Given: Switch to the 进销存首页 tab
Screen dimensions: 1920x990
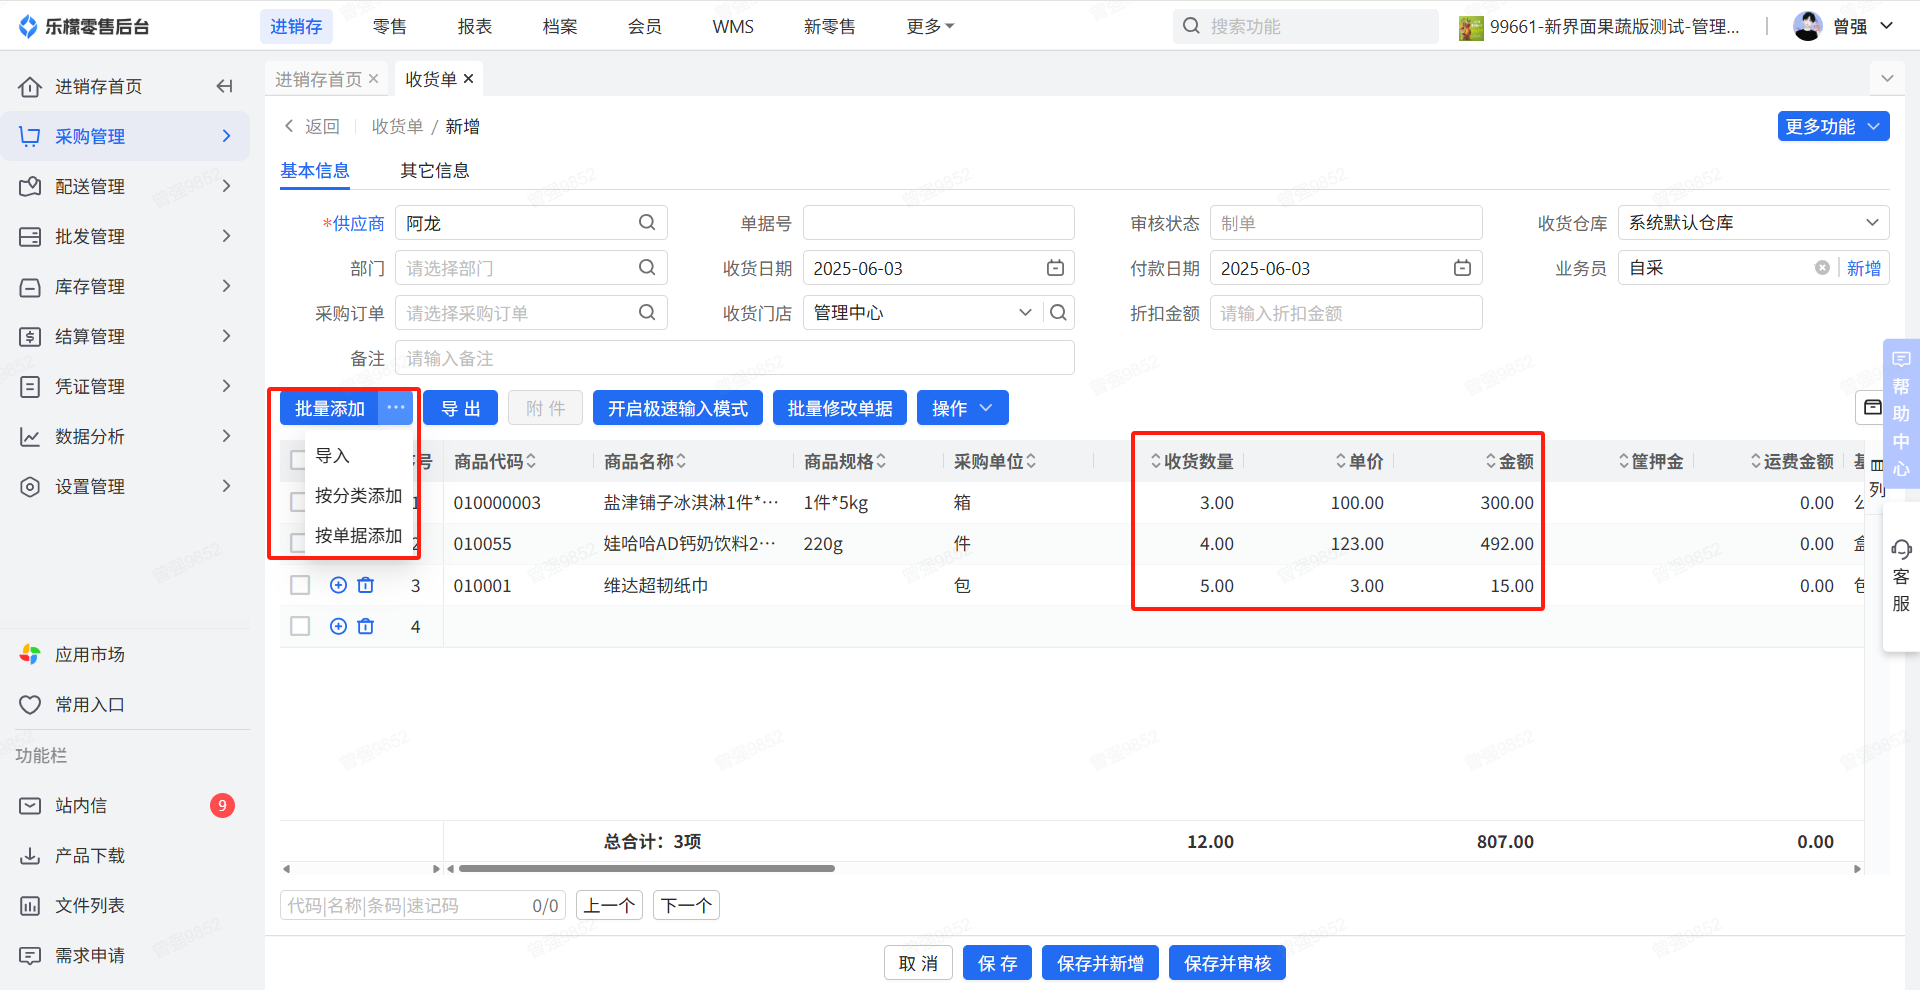Looking at the screenshot, I should coord(318,79).
